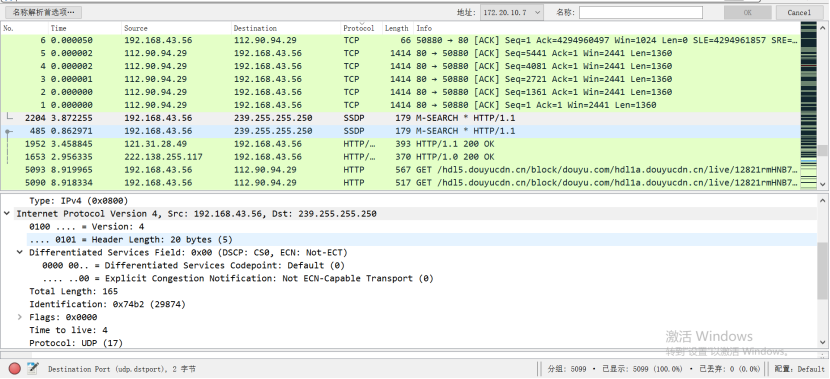Viewport: 830px width, 379px height.
Task: Click the red capture status icon
Action: (14, 368)
